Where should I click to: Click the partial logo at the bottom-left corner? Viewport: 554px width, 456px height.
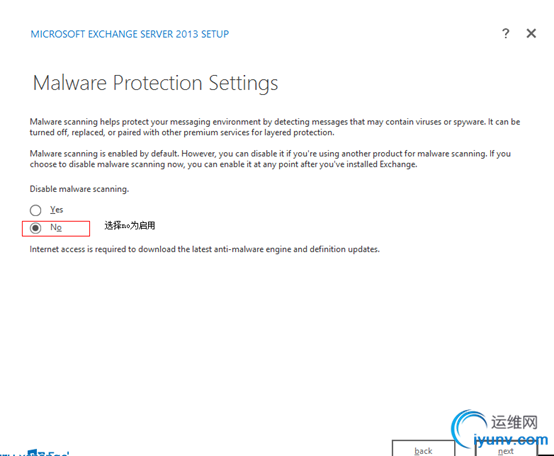pos(35,452)
